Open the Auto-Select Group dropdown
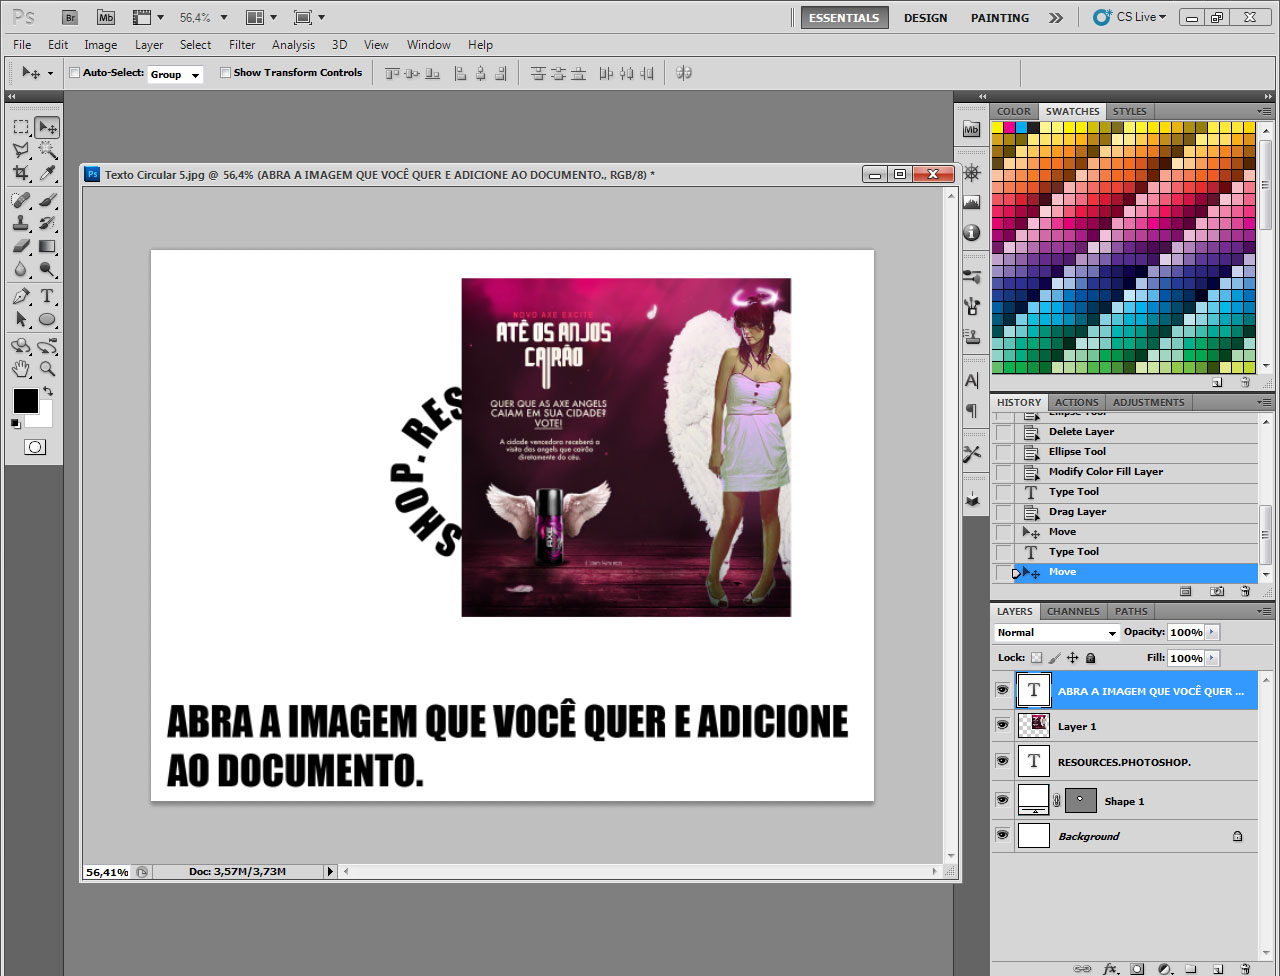 coord(175,74)
